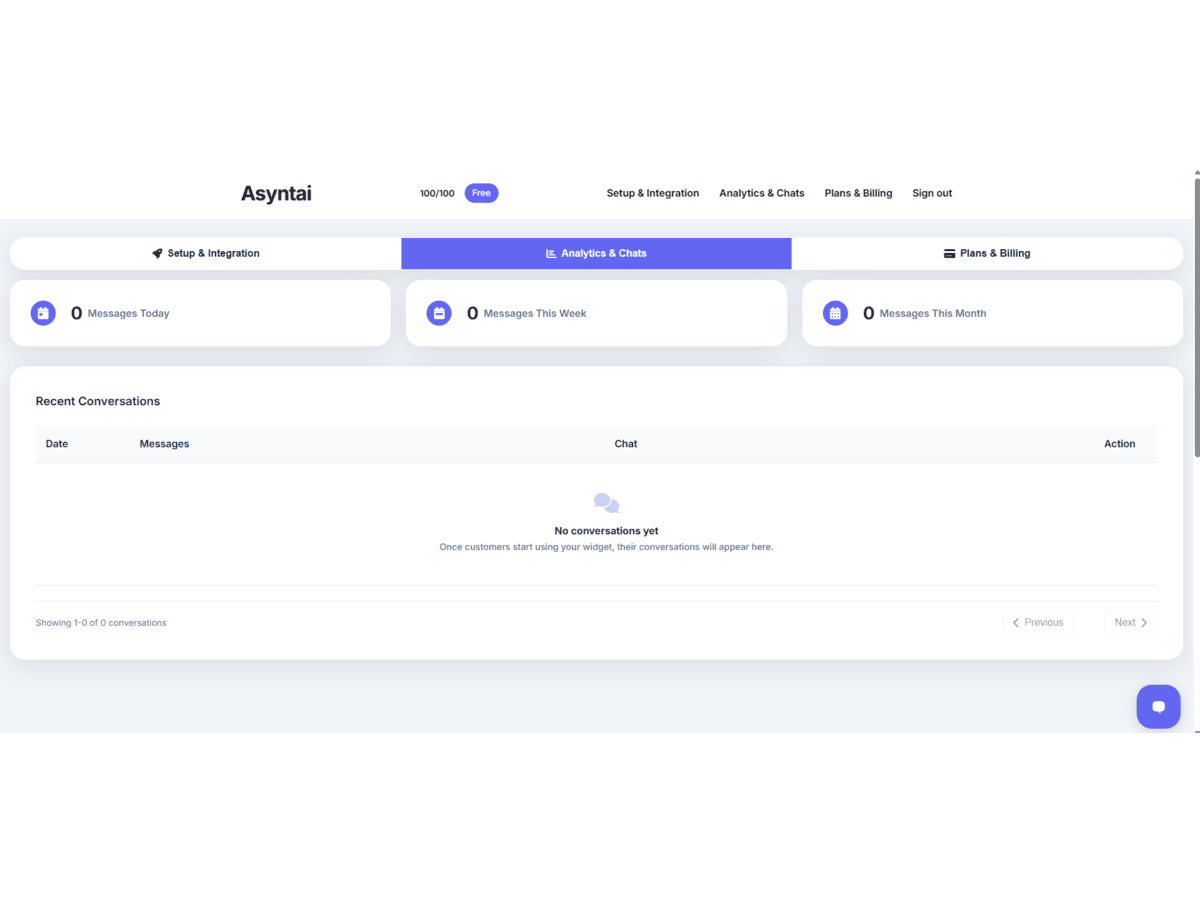Image resolution: width=1200 pixels, height=902 pixels.
Task: Open Setup & Integration in top navigation
Action: point(652,193)
